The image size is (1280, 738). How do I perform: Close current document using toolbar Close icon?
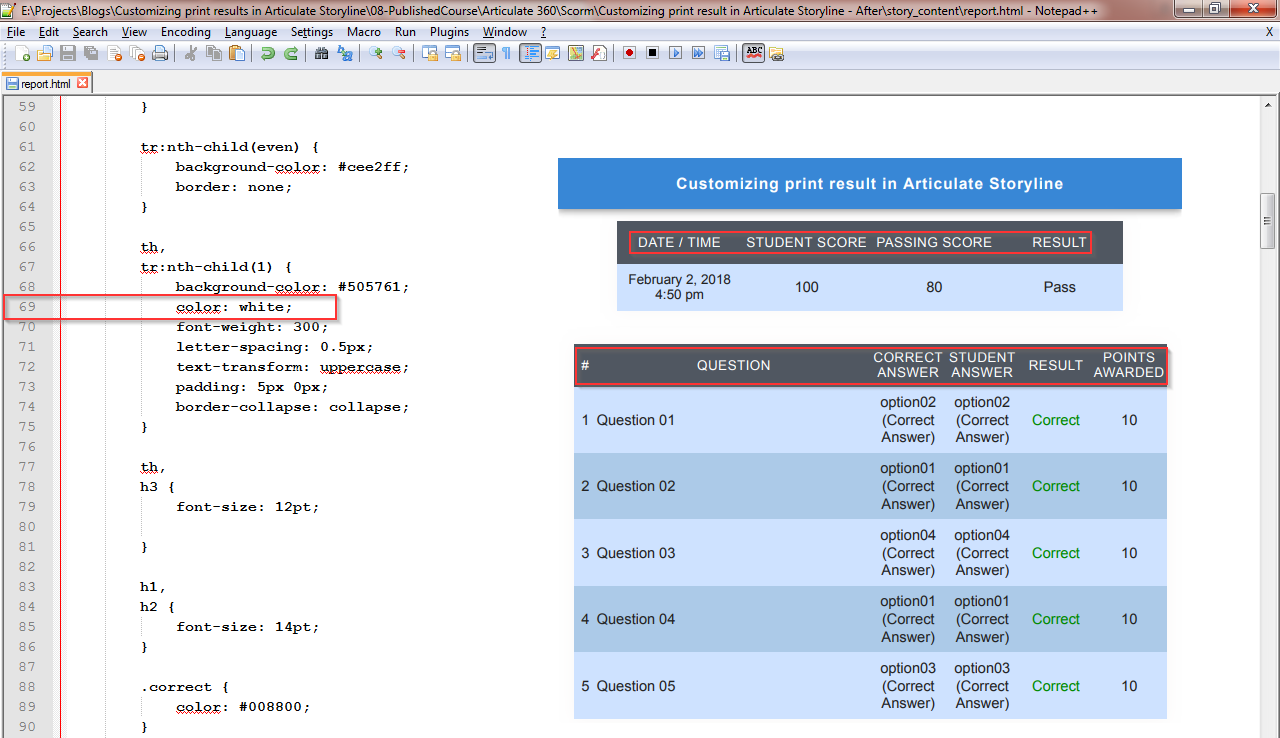click(x=114, y=53)
